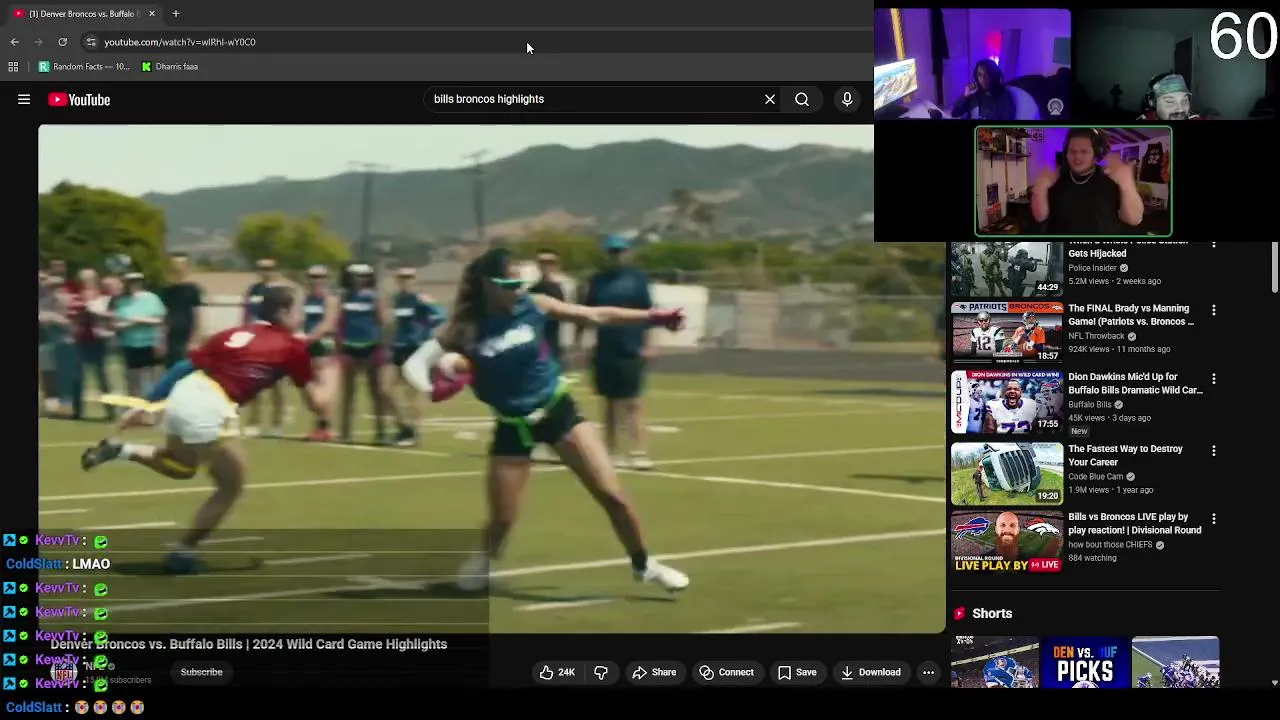Visit Code Blue Cam channel
The image size is (1280, 720).
(1096, 477)
